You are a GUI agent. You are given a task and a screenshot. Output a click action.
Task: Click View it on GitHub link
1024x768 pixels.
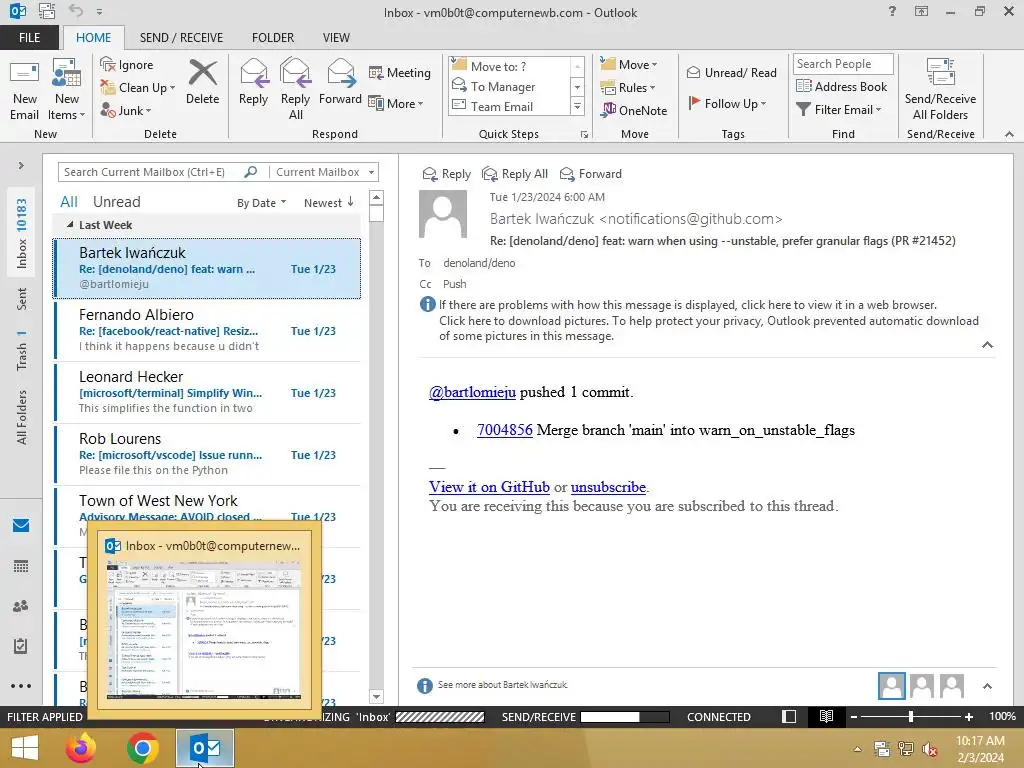click(x=489, y=487)
